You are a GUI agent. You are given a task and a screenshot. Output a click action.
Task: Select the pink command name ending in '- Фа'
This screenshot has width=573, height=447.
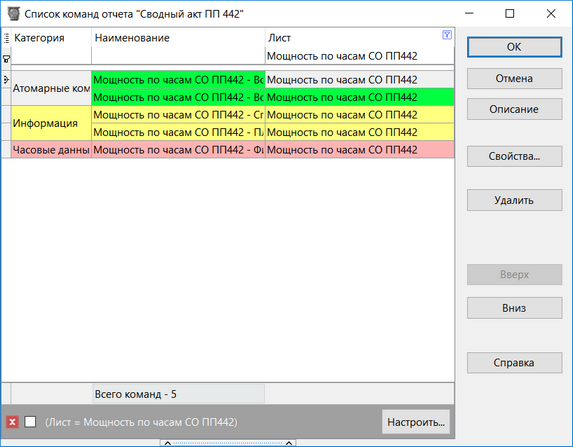(178, 149)
